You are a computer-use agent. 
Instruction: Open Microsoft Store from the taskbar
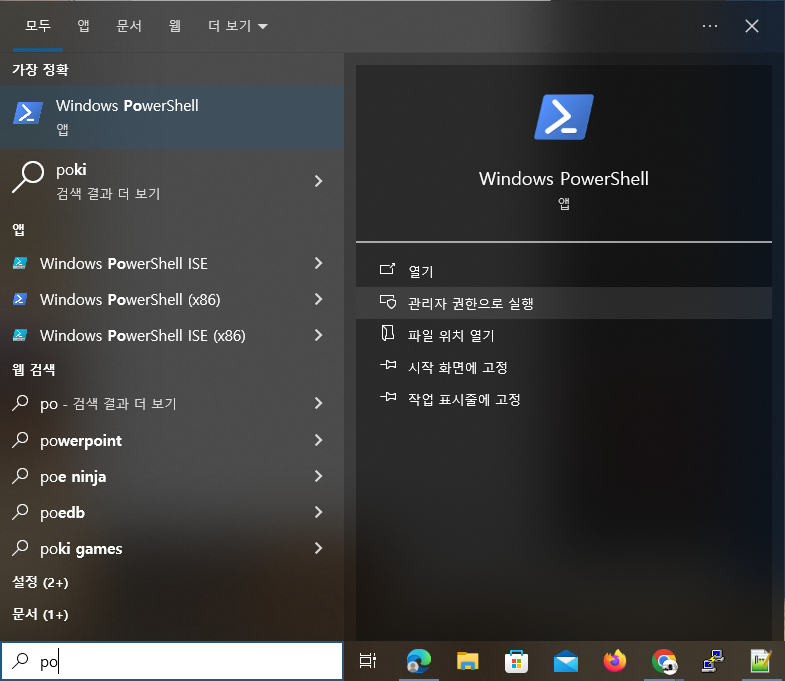[516, 661]
